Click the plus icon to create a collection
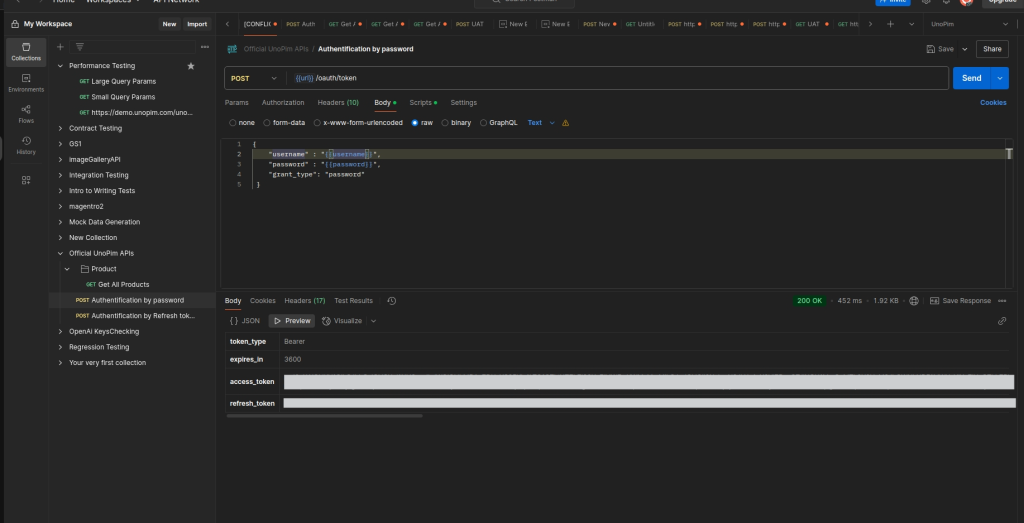The image size is (1024, 523). pos(60,47)
